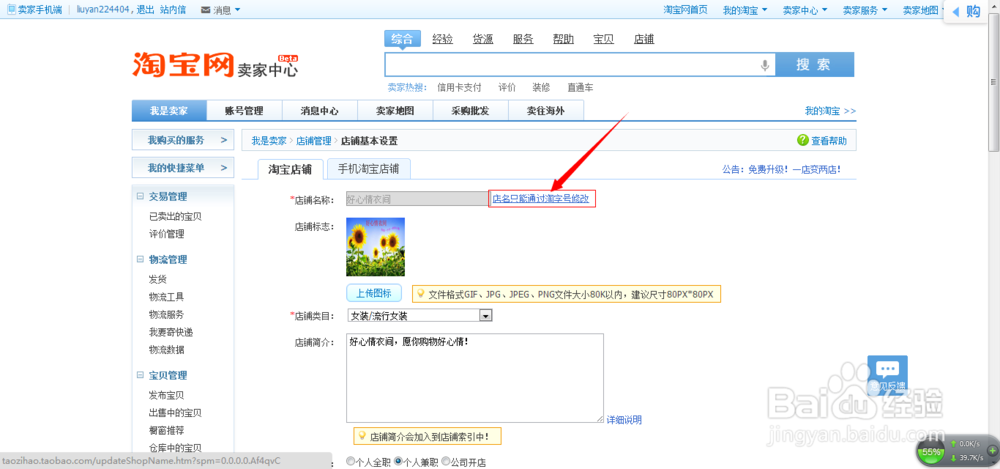
Task: Click the shop name modify link
Action: [541, 199]
